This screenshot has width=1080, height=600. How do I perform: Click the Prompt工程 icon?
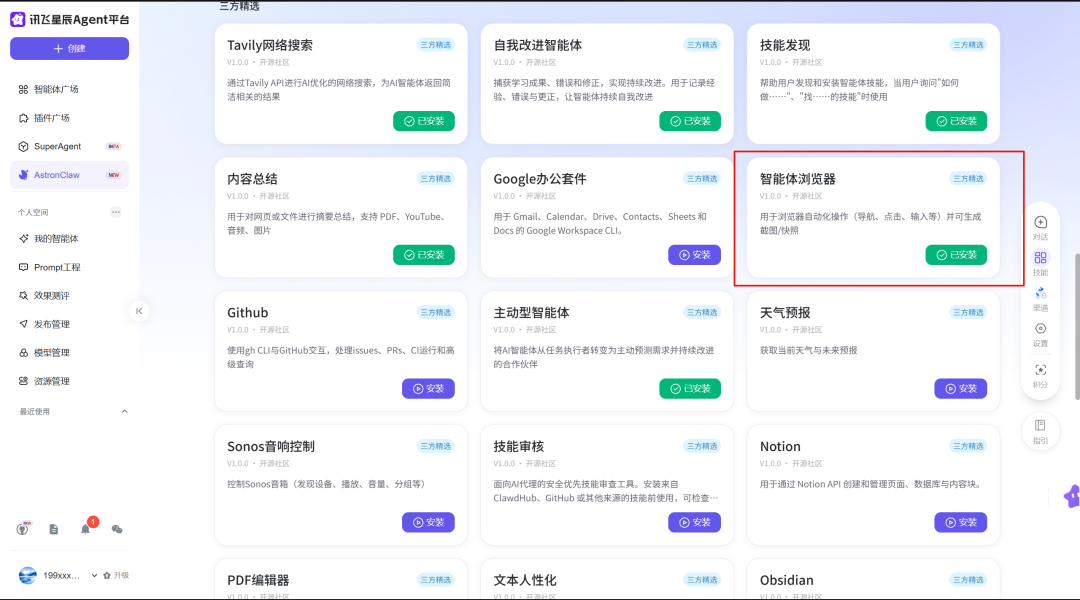point(23,267)
